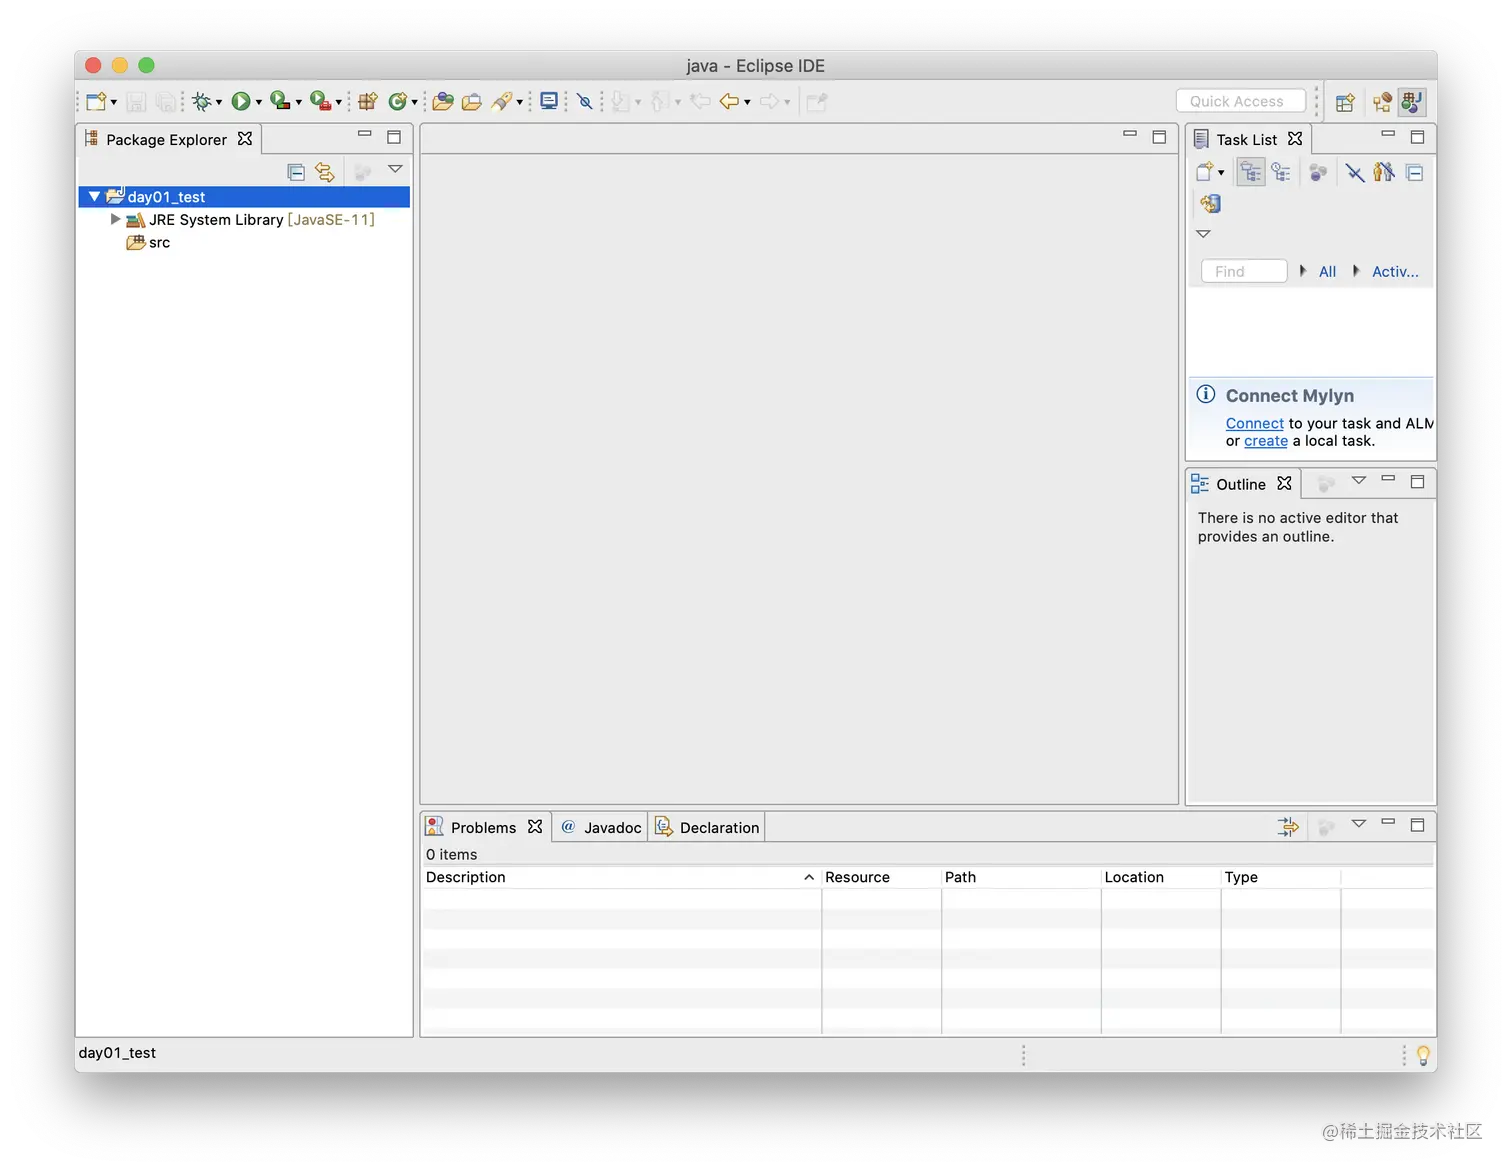Image resolution: width=1512 pixels, height=1171 pixels.
Task: Create a new Java class icon
Action: click(x=397, y=101)
